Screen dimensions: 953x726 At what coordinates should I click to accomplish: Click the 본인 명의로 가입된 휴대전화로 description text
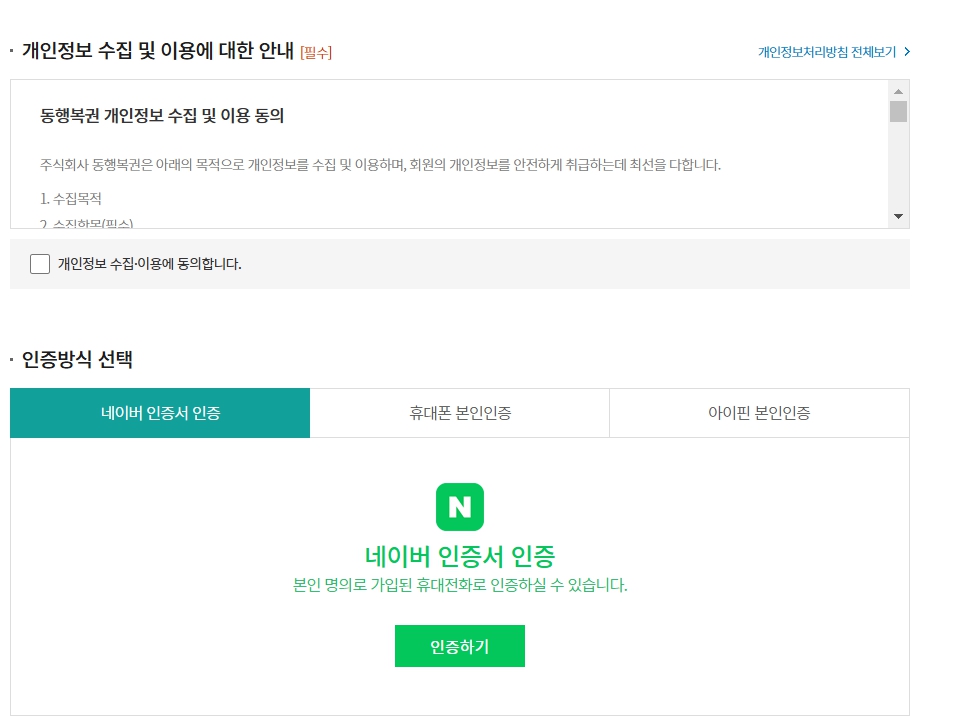point(459,585)
